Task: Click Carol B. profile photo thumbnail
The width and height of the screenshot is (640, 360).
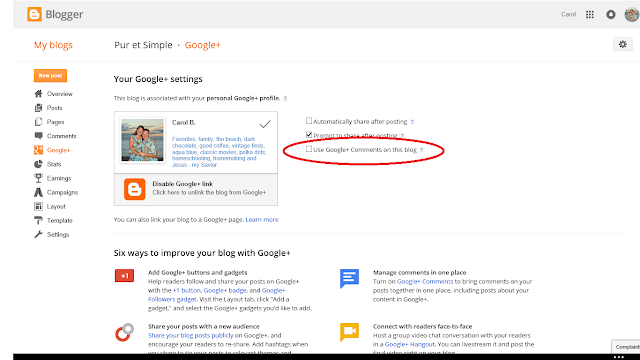Action: tap(142, 140)
